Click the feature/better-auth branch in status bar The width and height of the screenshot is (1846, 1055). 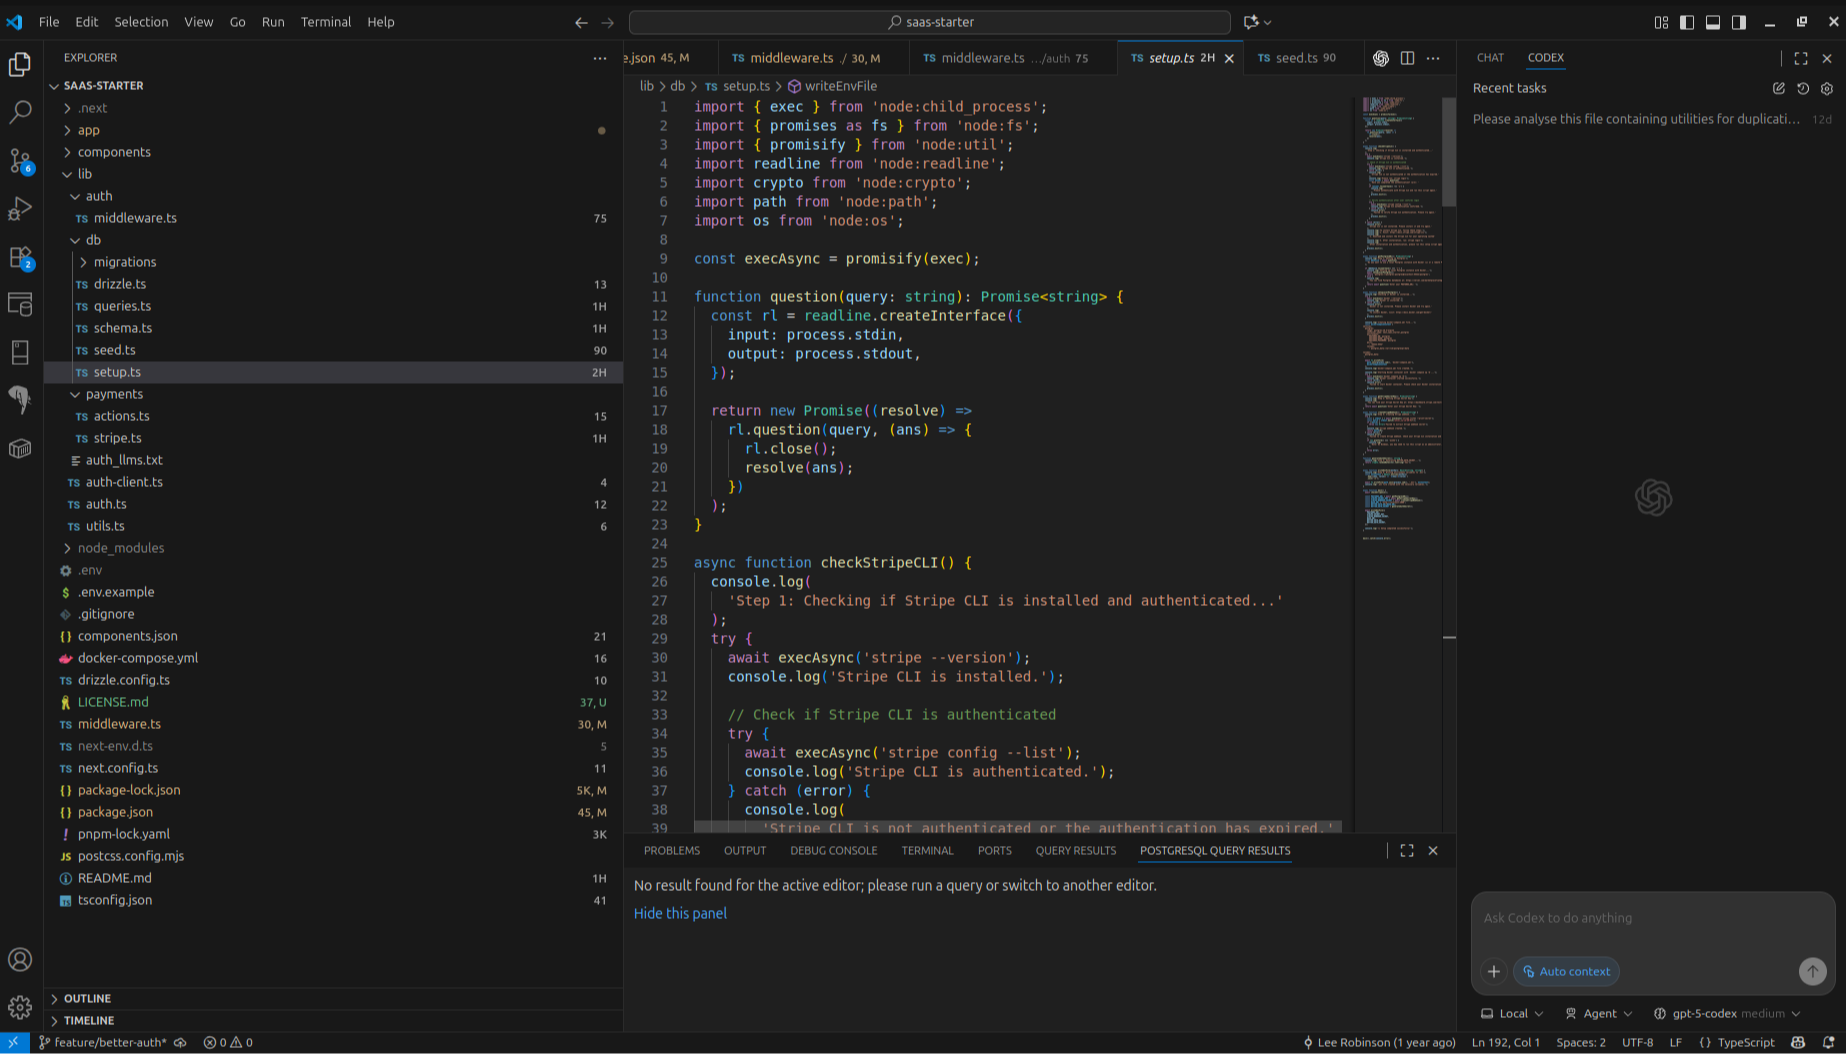click(110, 1042)
